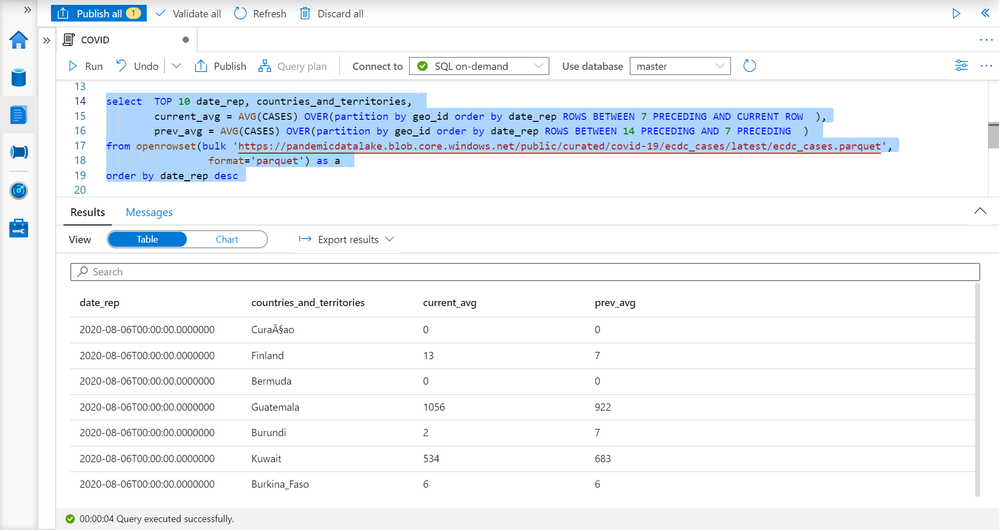
Task: Refresh the database list icon
Action: (x=750, y=66)
